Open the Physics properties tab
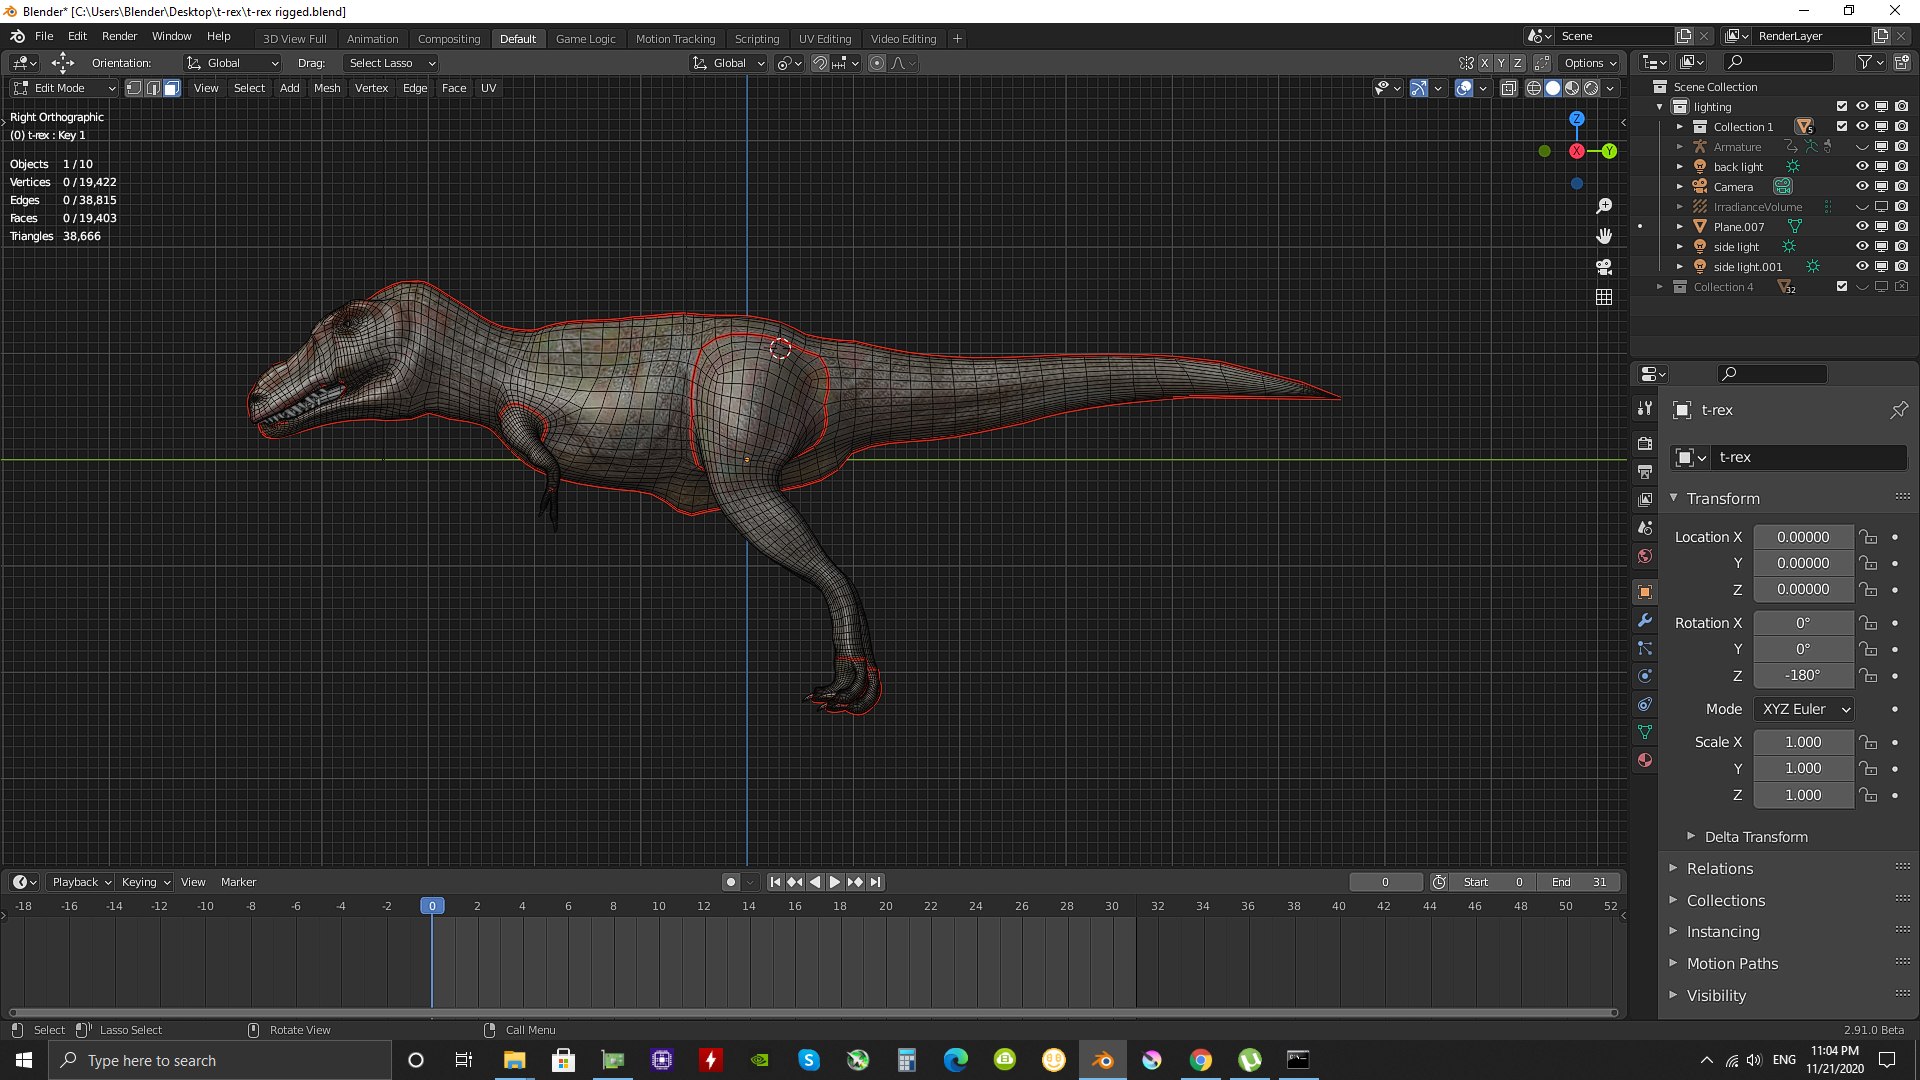This screenshot has width=1920, height=1080. pos(1645,676)
